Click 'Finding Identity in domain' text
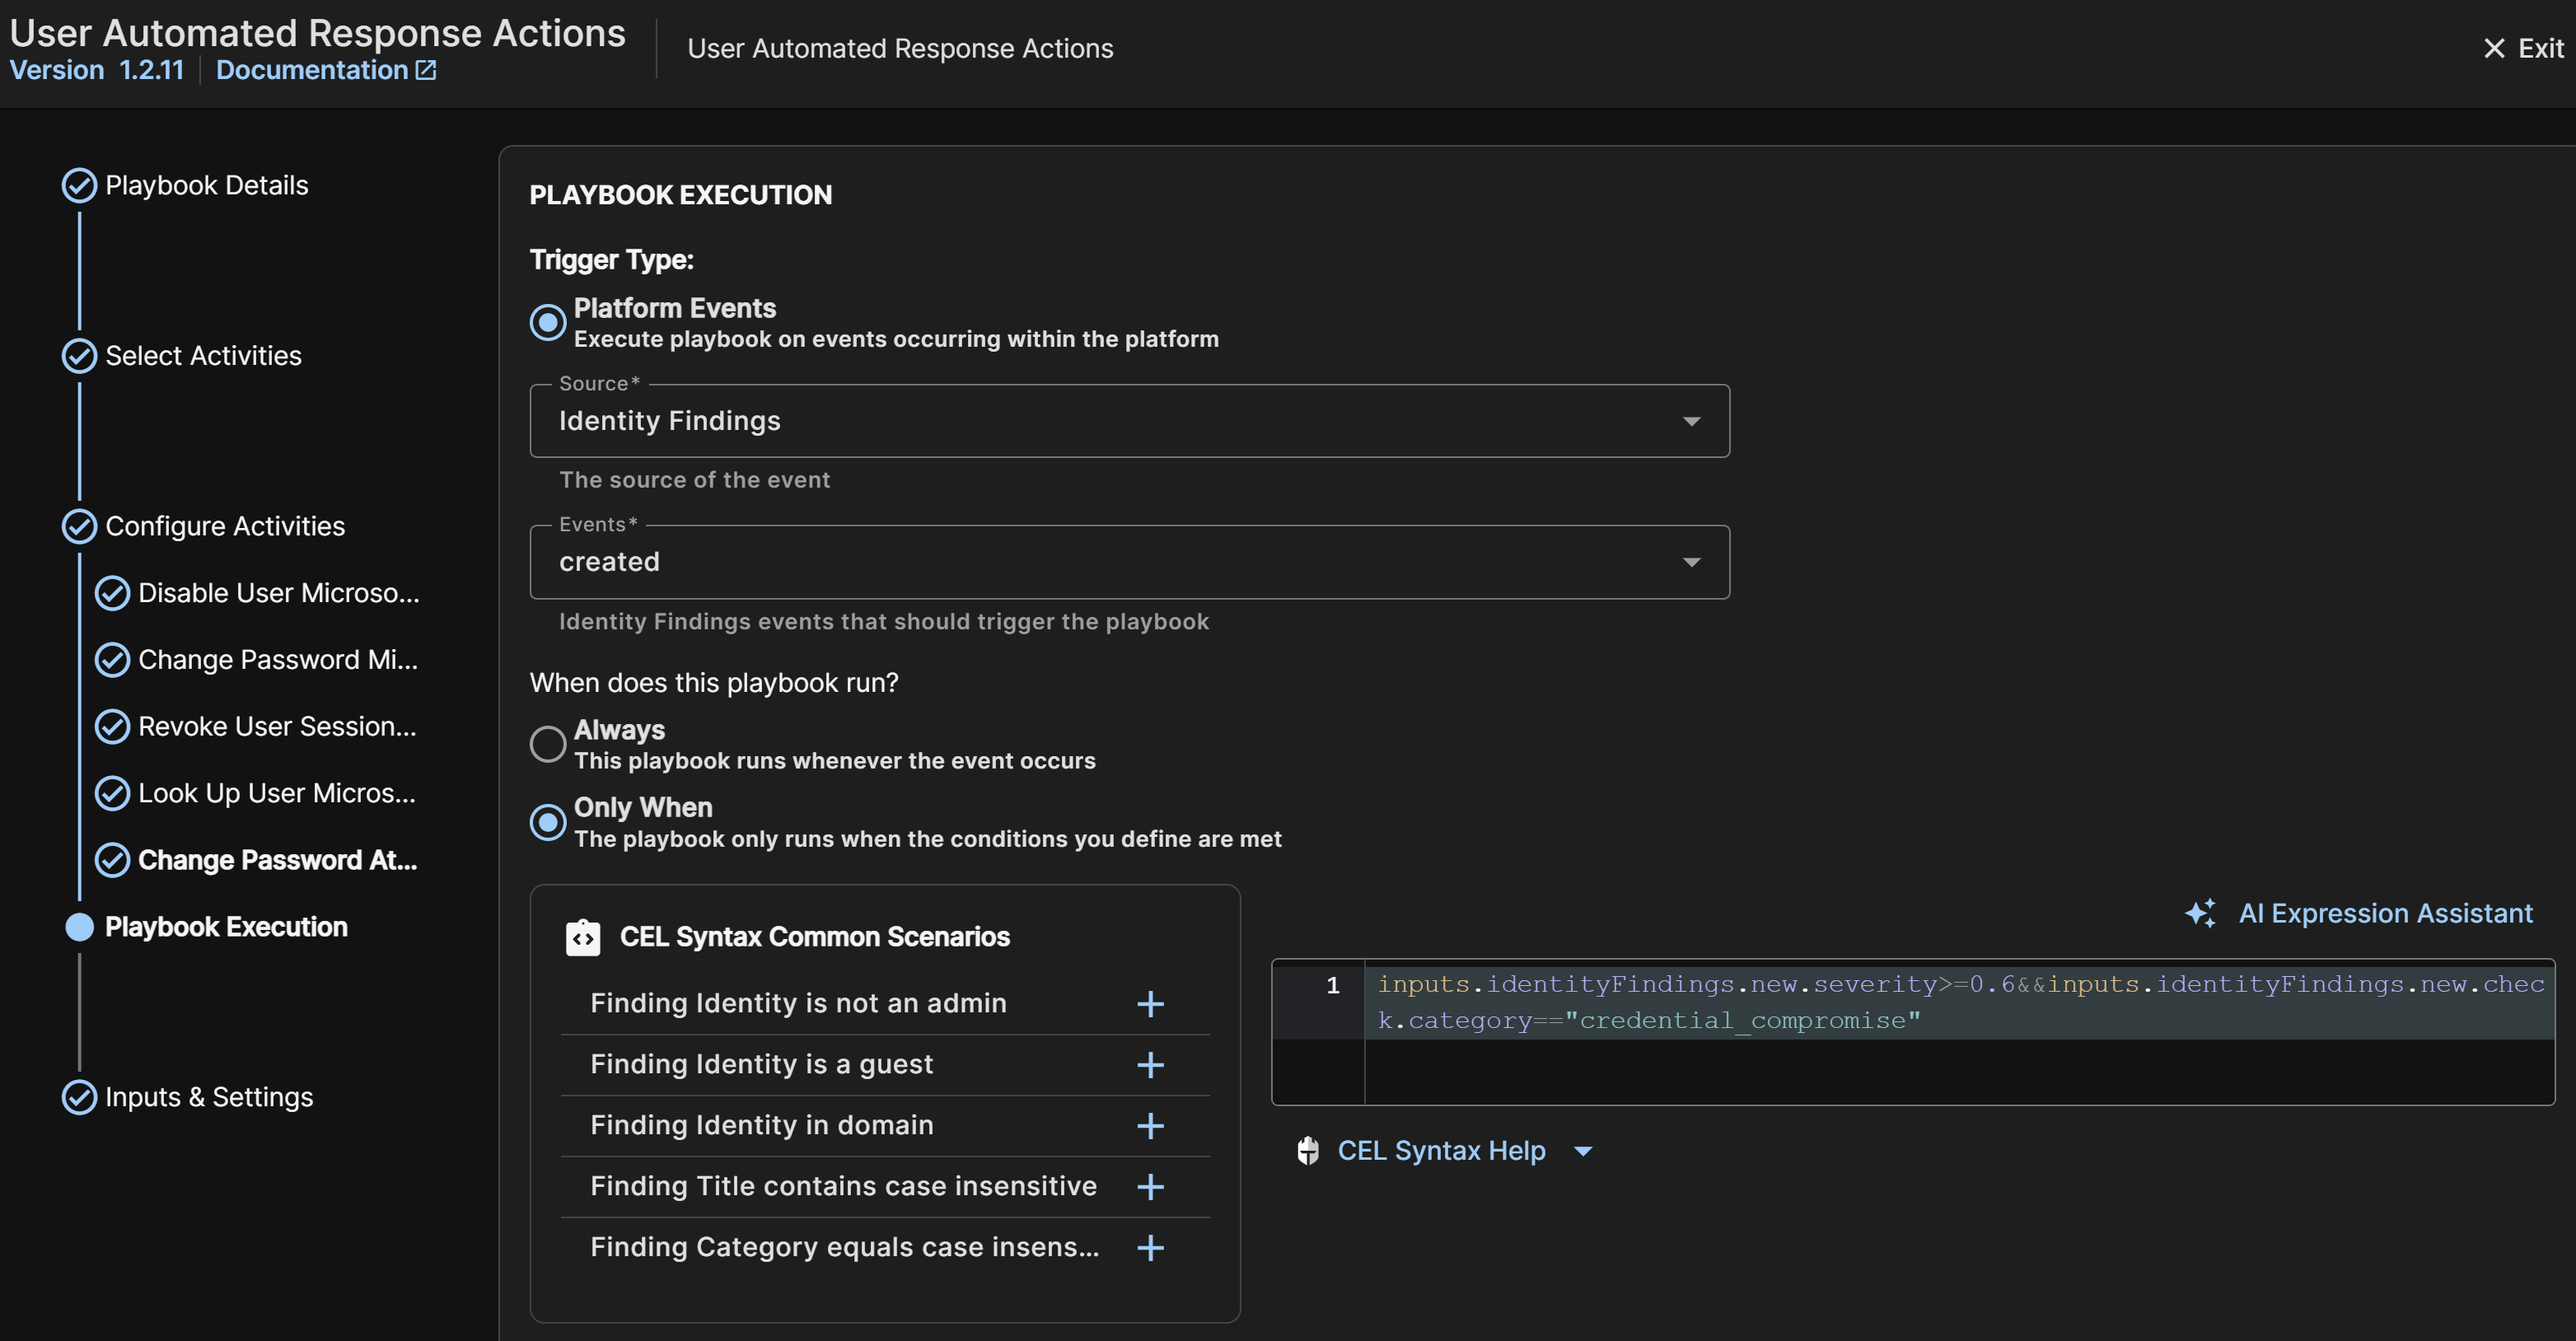 tap(761, 1126)
